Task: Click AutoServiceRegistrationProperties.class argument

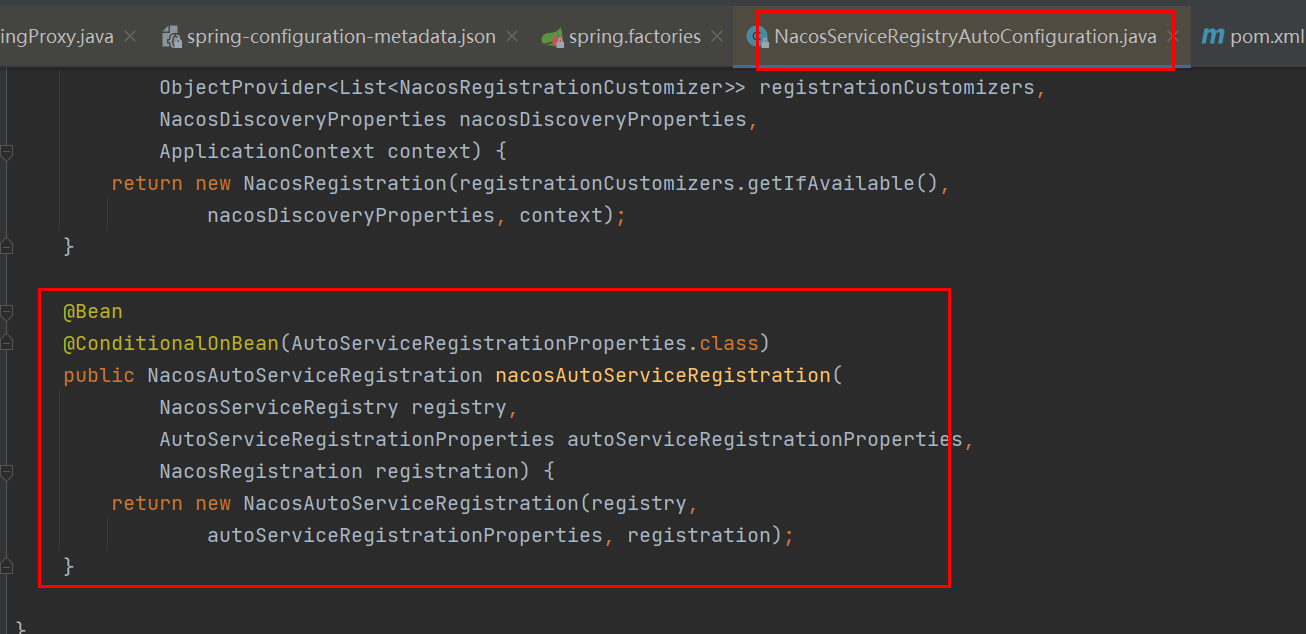Action: pyautogui.click(x=525, y=344)
